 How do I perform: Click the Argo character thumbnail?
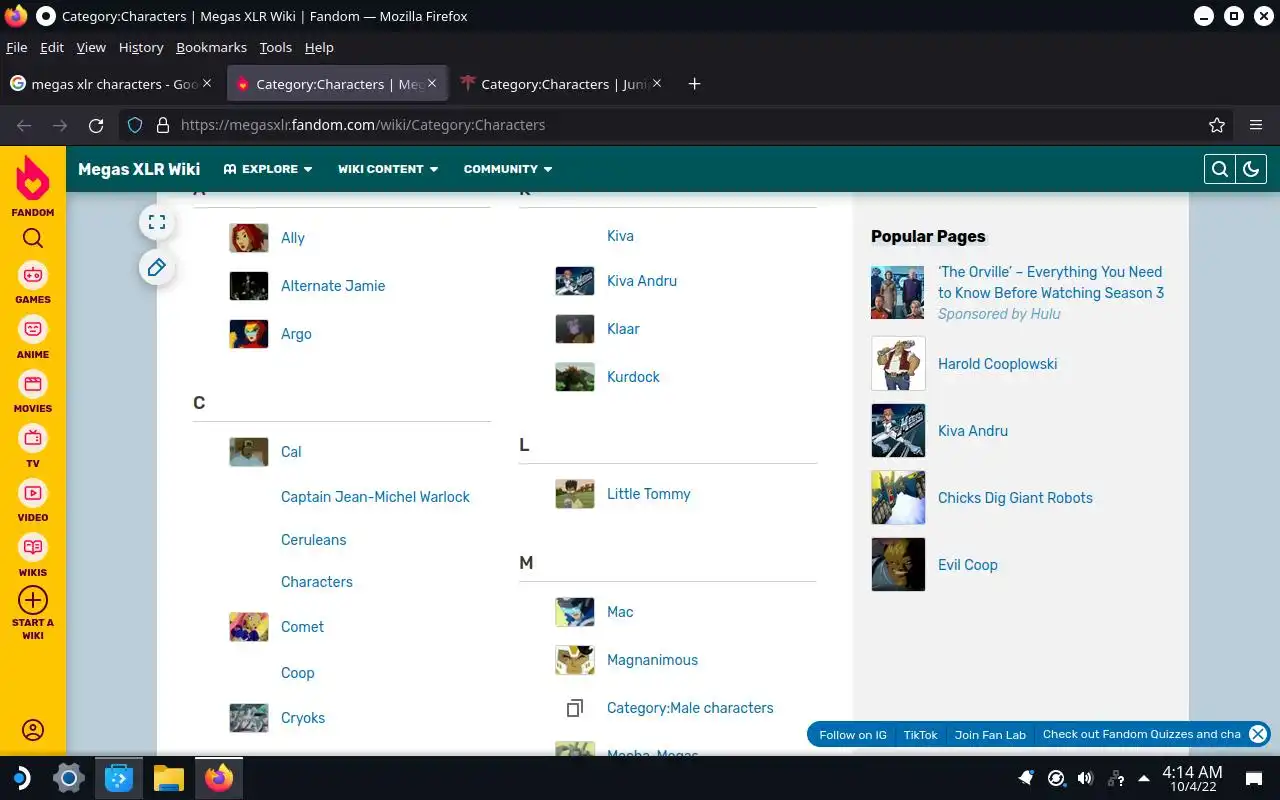tap(249, 334)
